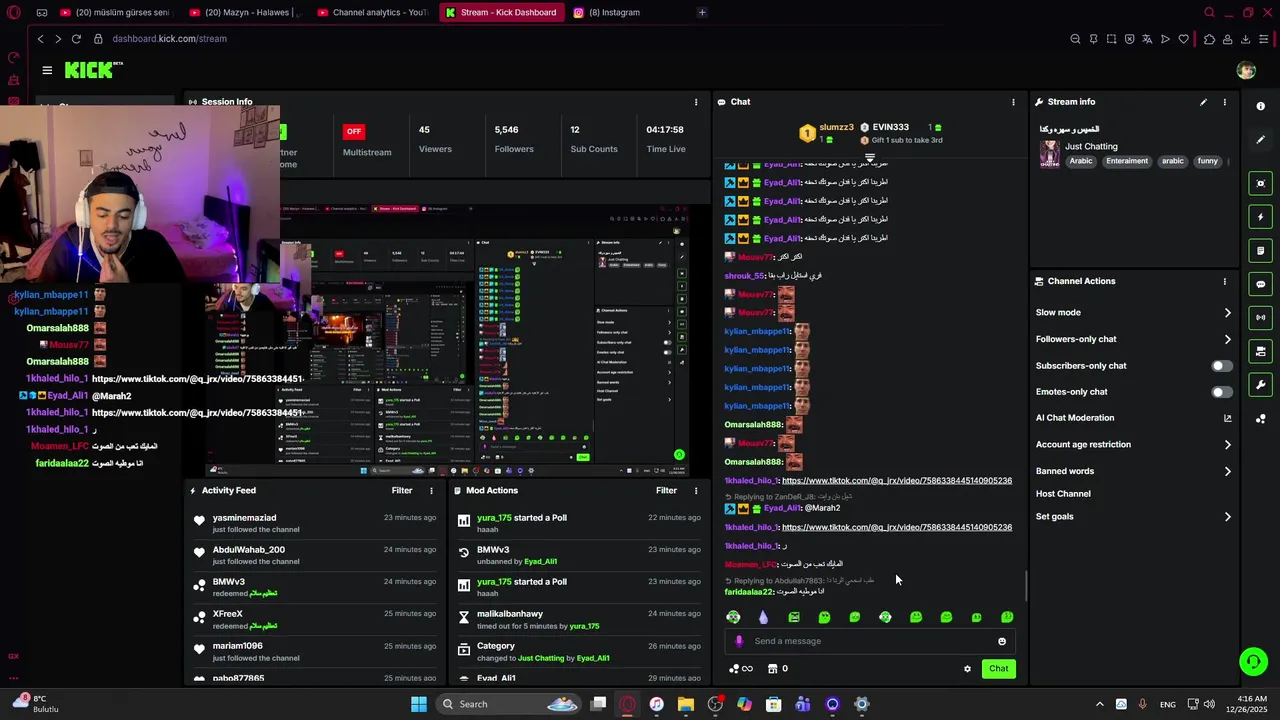This screenshot has width=1280, height=720.
Task: Click the green Chat send button
Action: click(x=998, y=669)
